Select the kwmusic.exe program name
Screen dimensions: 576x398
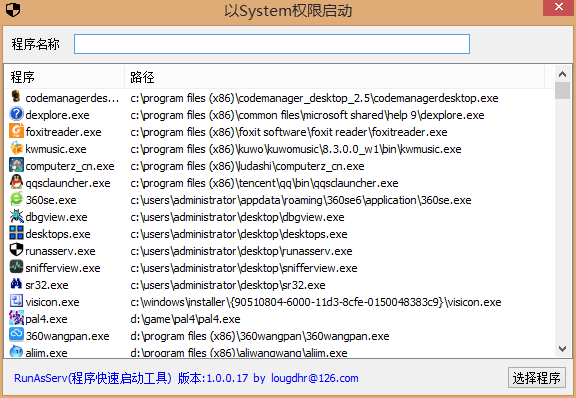56,149
